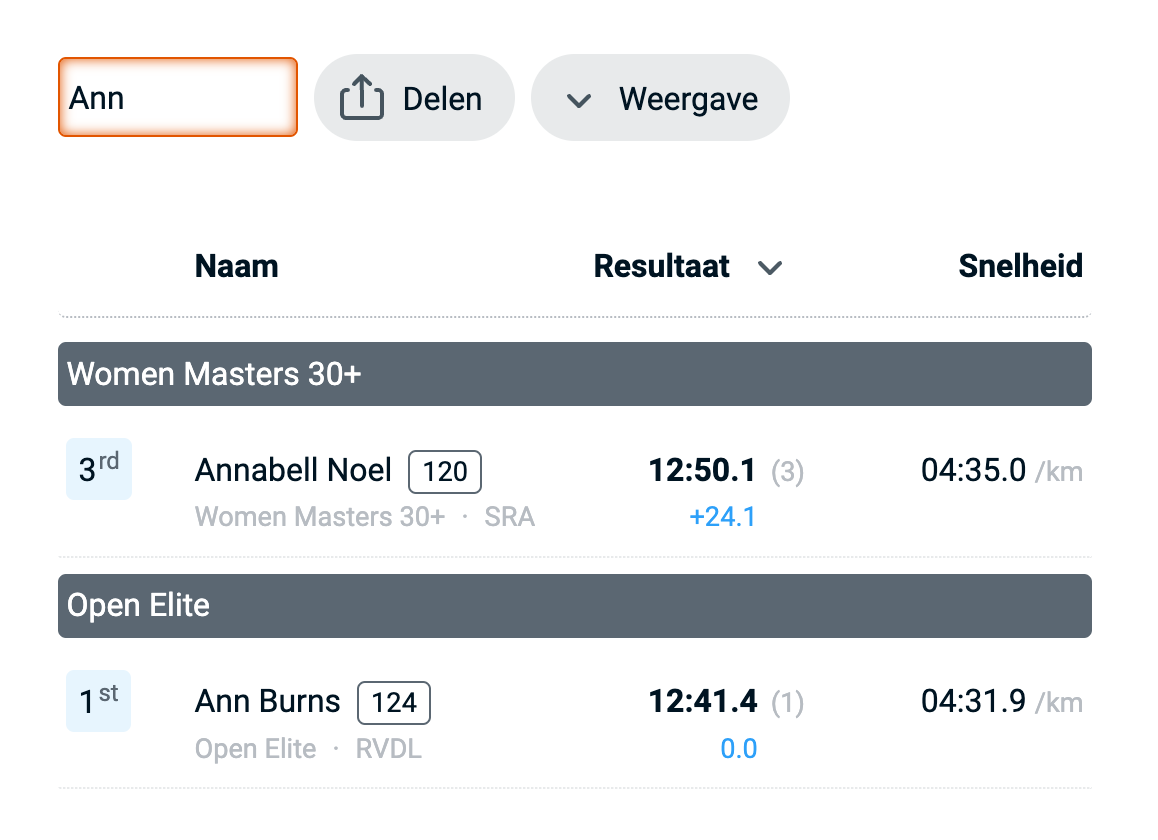
Task: Click Annabell Noel's time 12:50.1
Action: 702,471
